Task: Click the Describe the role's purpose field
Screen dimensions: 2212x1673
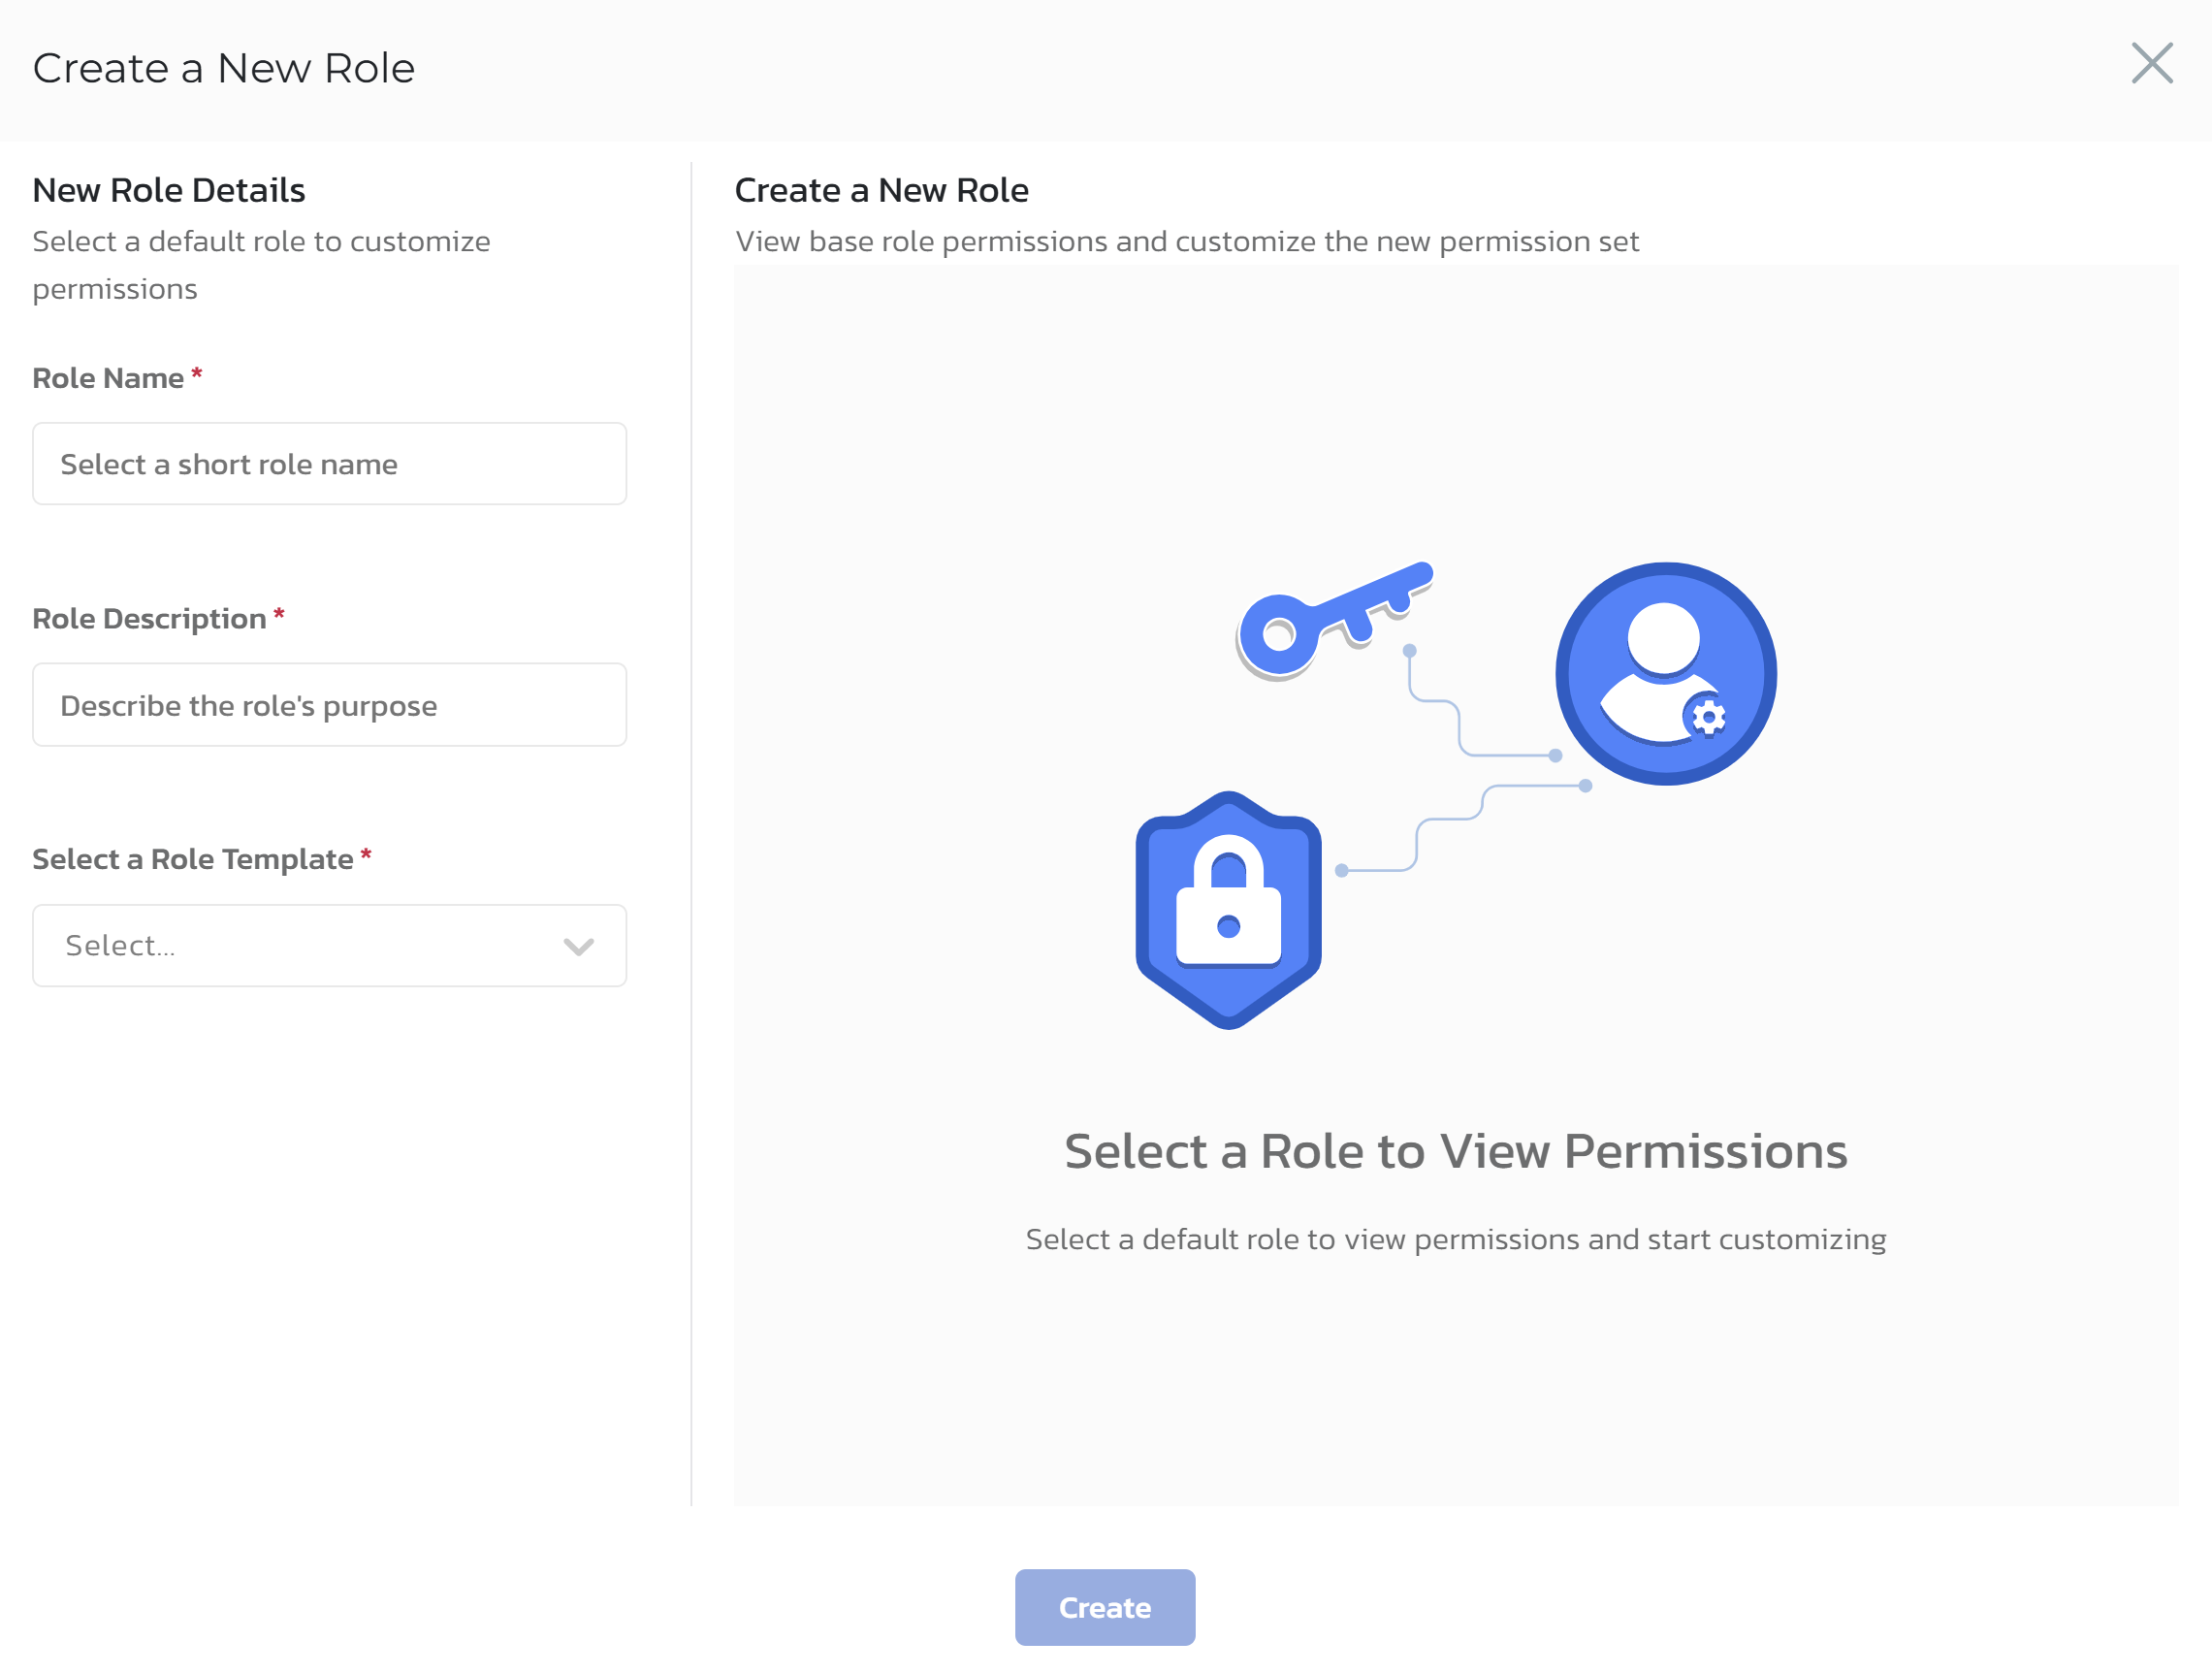Action: coord(329,705)
